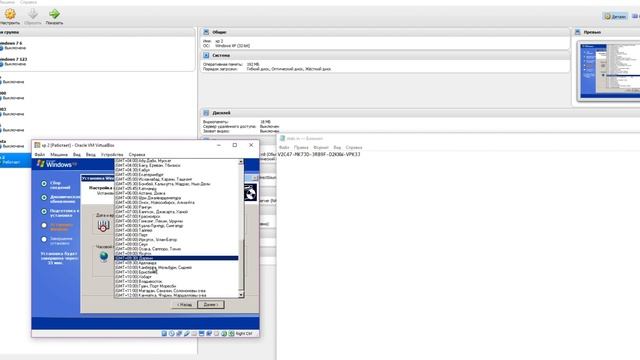The image size is (640, 360).
Task: Click the product key text in Notepad
Action: 319,155
